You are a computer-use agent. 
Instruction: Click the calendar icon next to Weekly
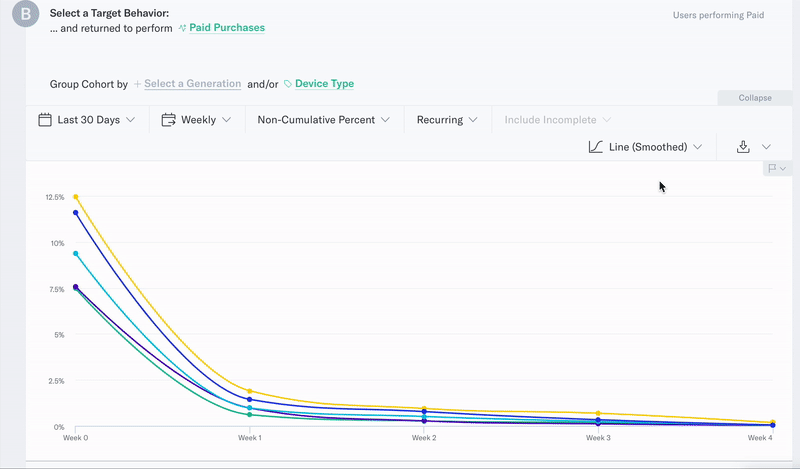[x=169, y=120]
